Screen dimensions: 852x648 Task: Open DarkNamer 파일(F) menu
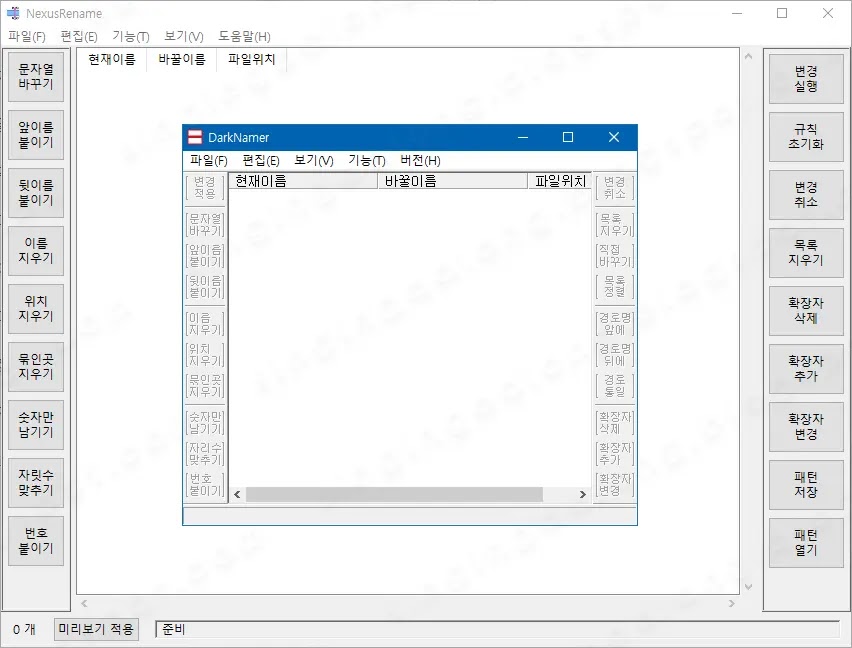(x=209, y=160)
